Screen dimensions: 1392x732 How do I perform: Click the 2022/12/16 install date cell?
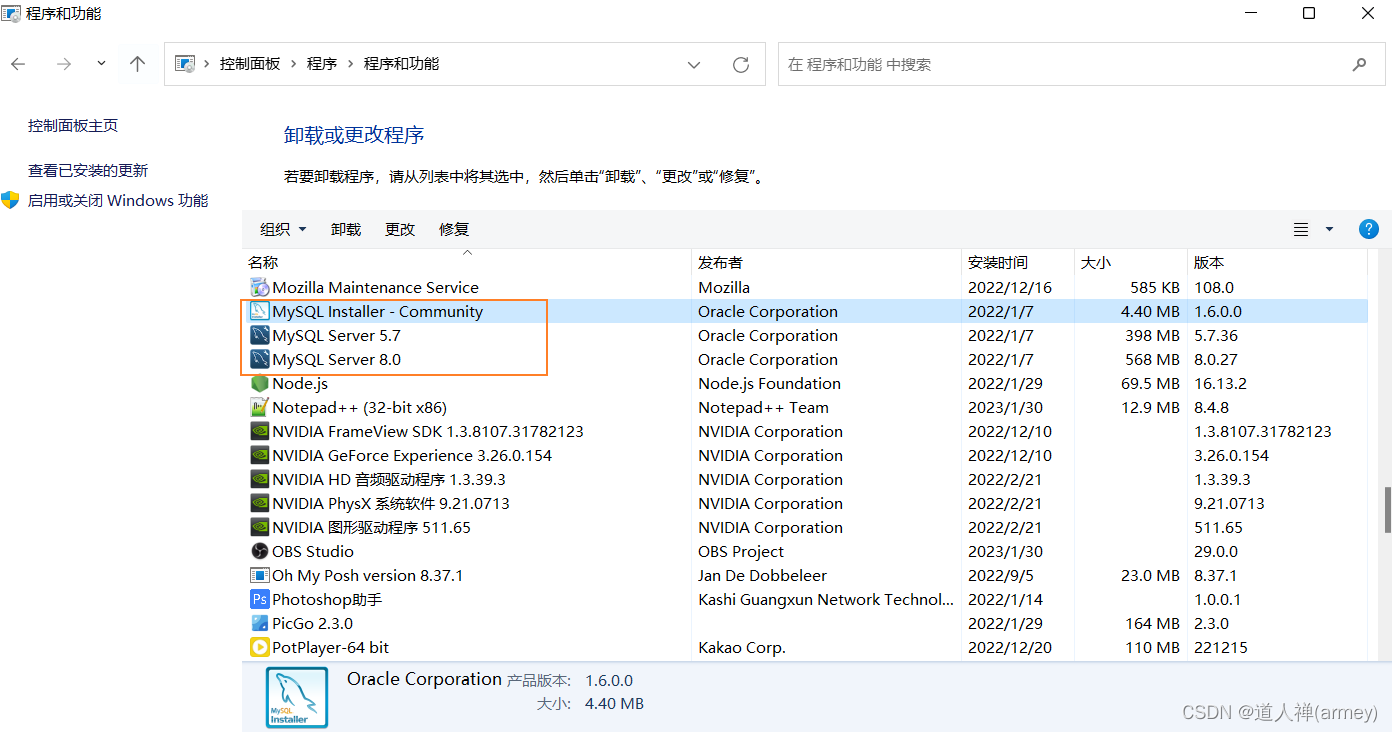click(x=1009, y=288)
